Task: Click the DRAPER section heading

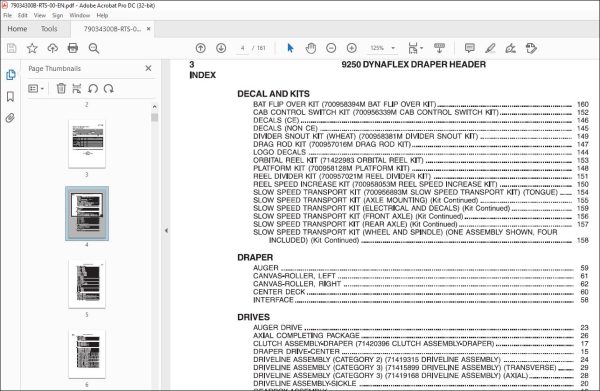Action: pos(255,257)
